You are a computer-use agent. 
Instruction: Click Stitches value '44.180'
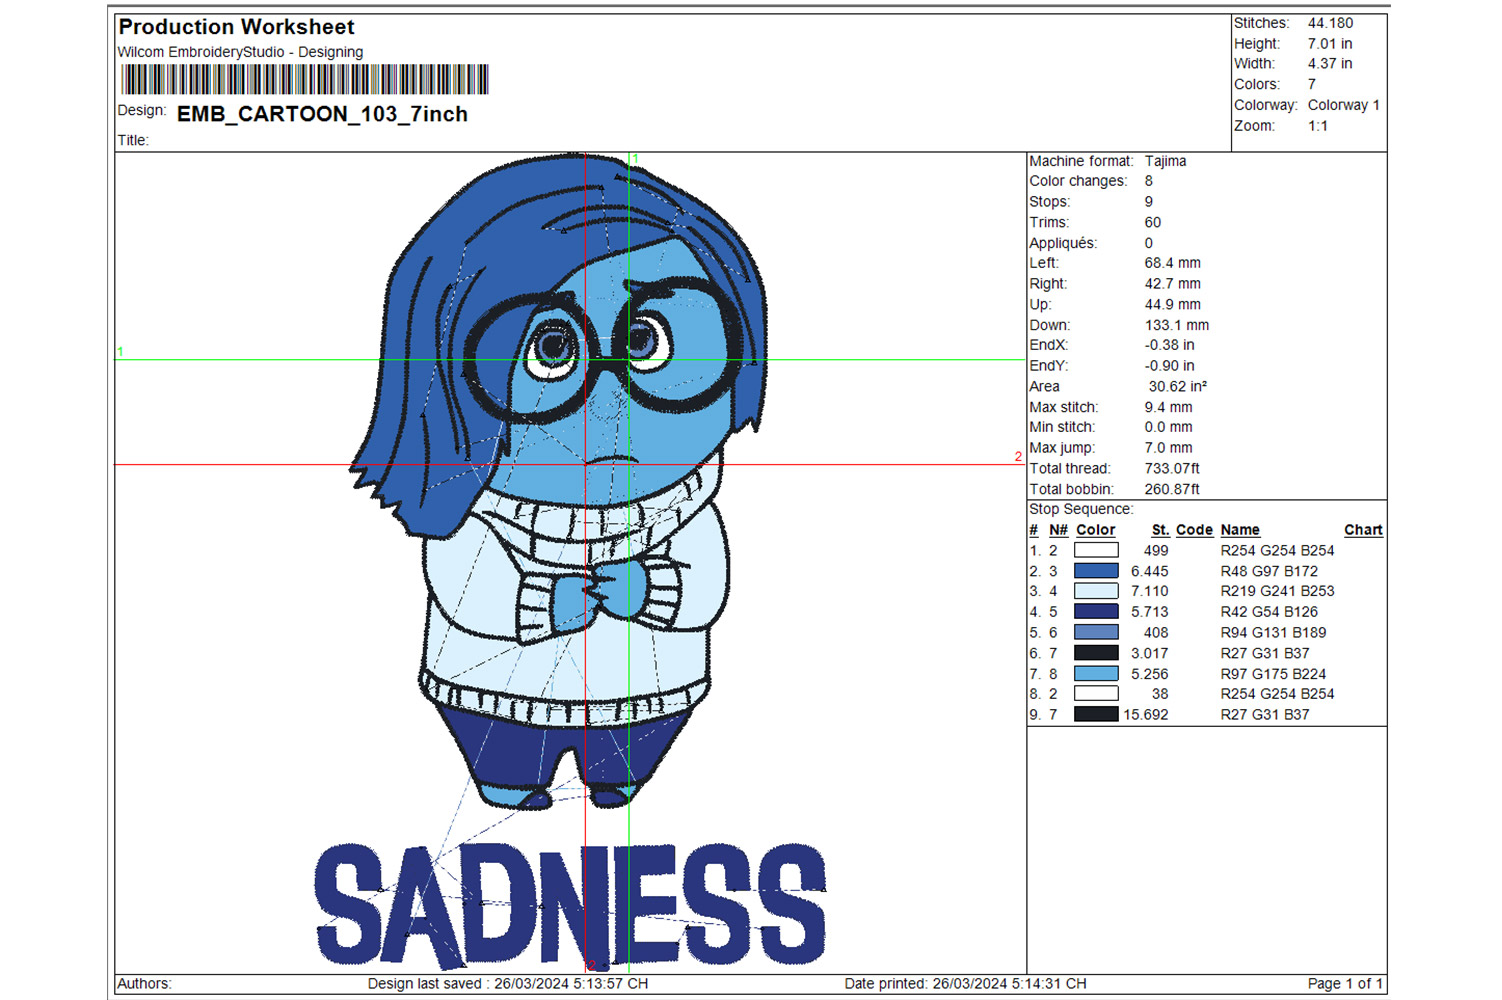pyautogui.click(x=1330, y=23)
